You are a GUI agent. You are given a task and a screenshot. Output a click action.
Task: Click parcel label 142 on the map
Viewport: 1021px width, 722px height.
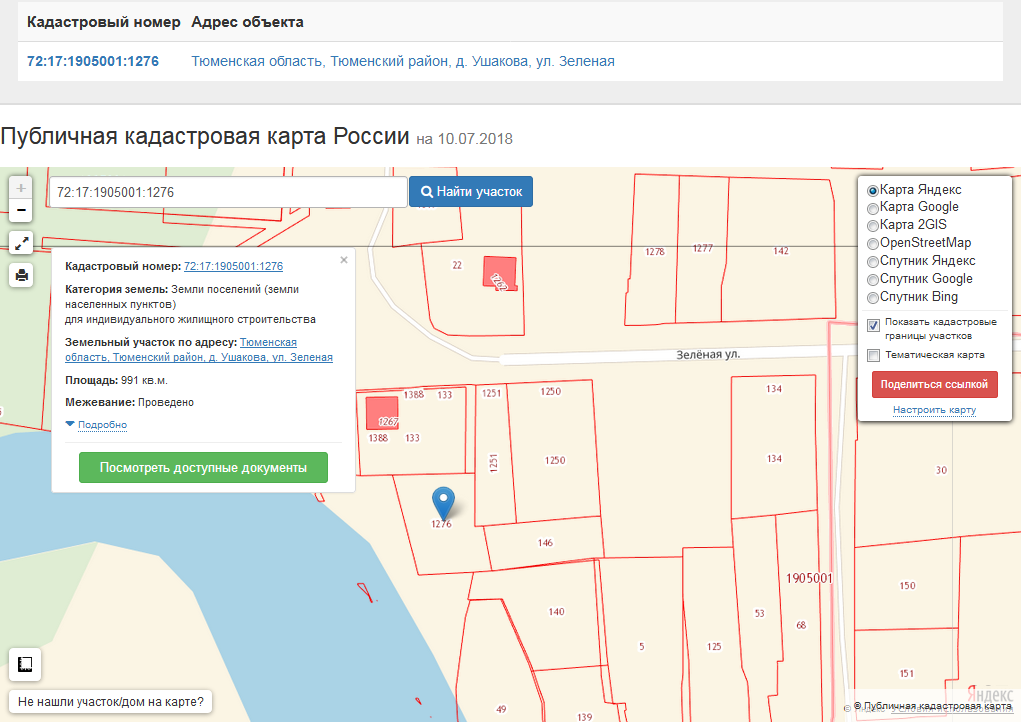pyautogui.click(x=781, y=251)
